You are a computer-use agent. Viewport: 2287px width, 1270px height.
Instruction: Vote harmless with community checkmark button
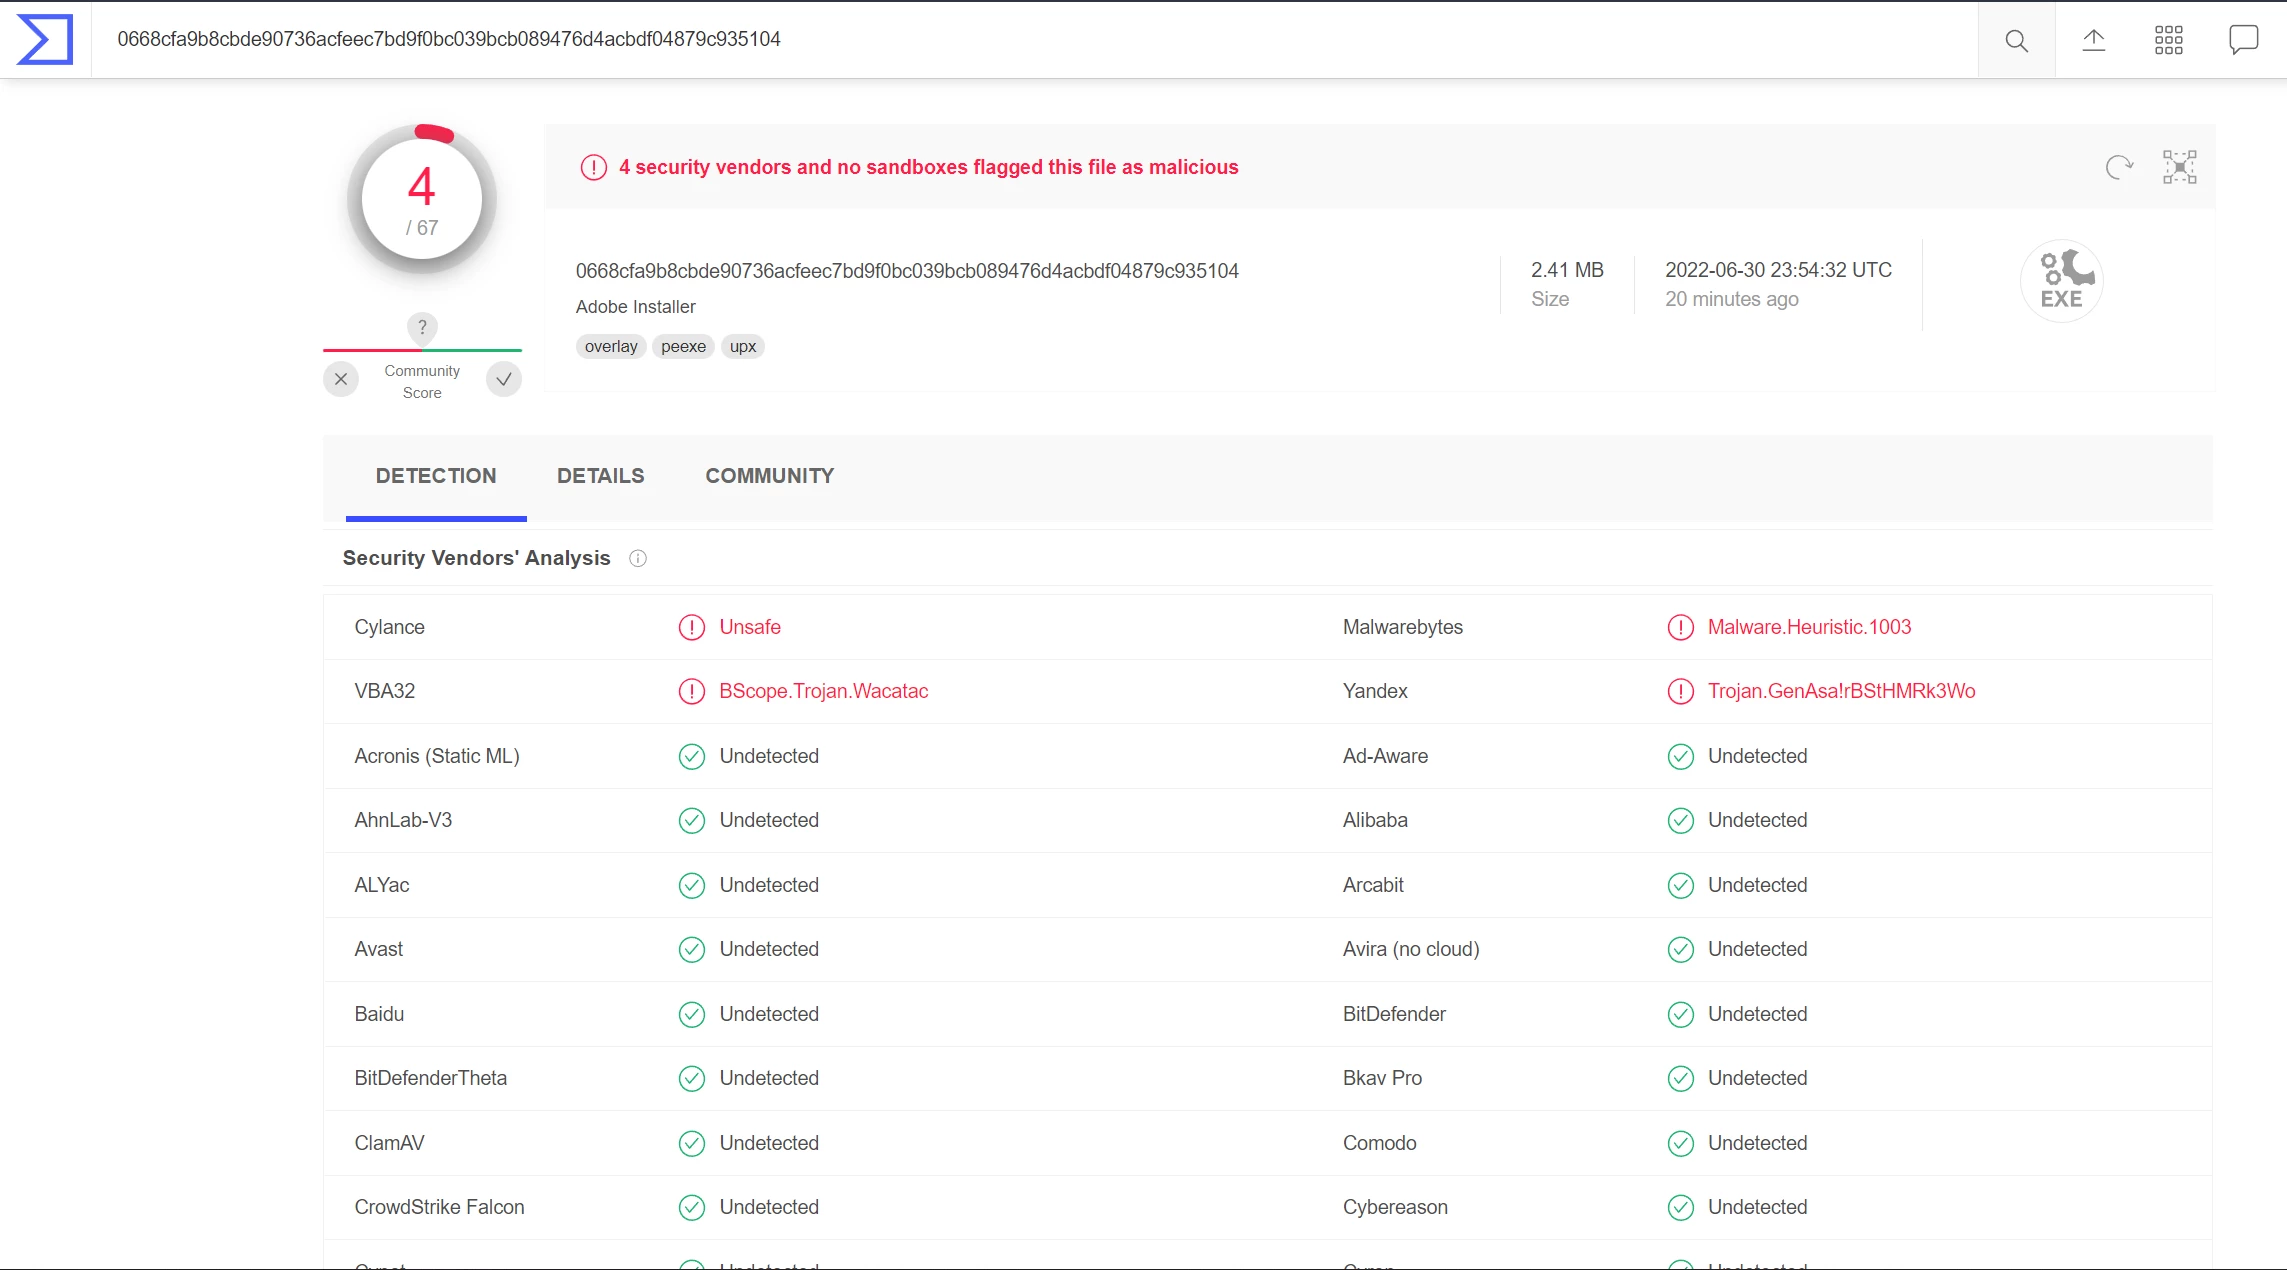(504, 379)
